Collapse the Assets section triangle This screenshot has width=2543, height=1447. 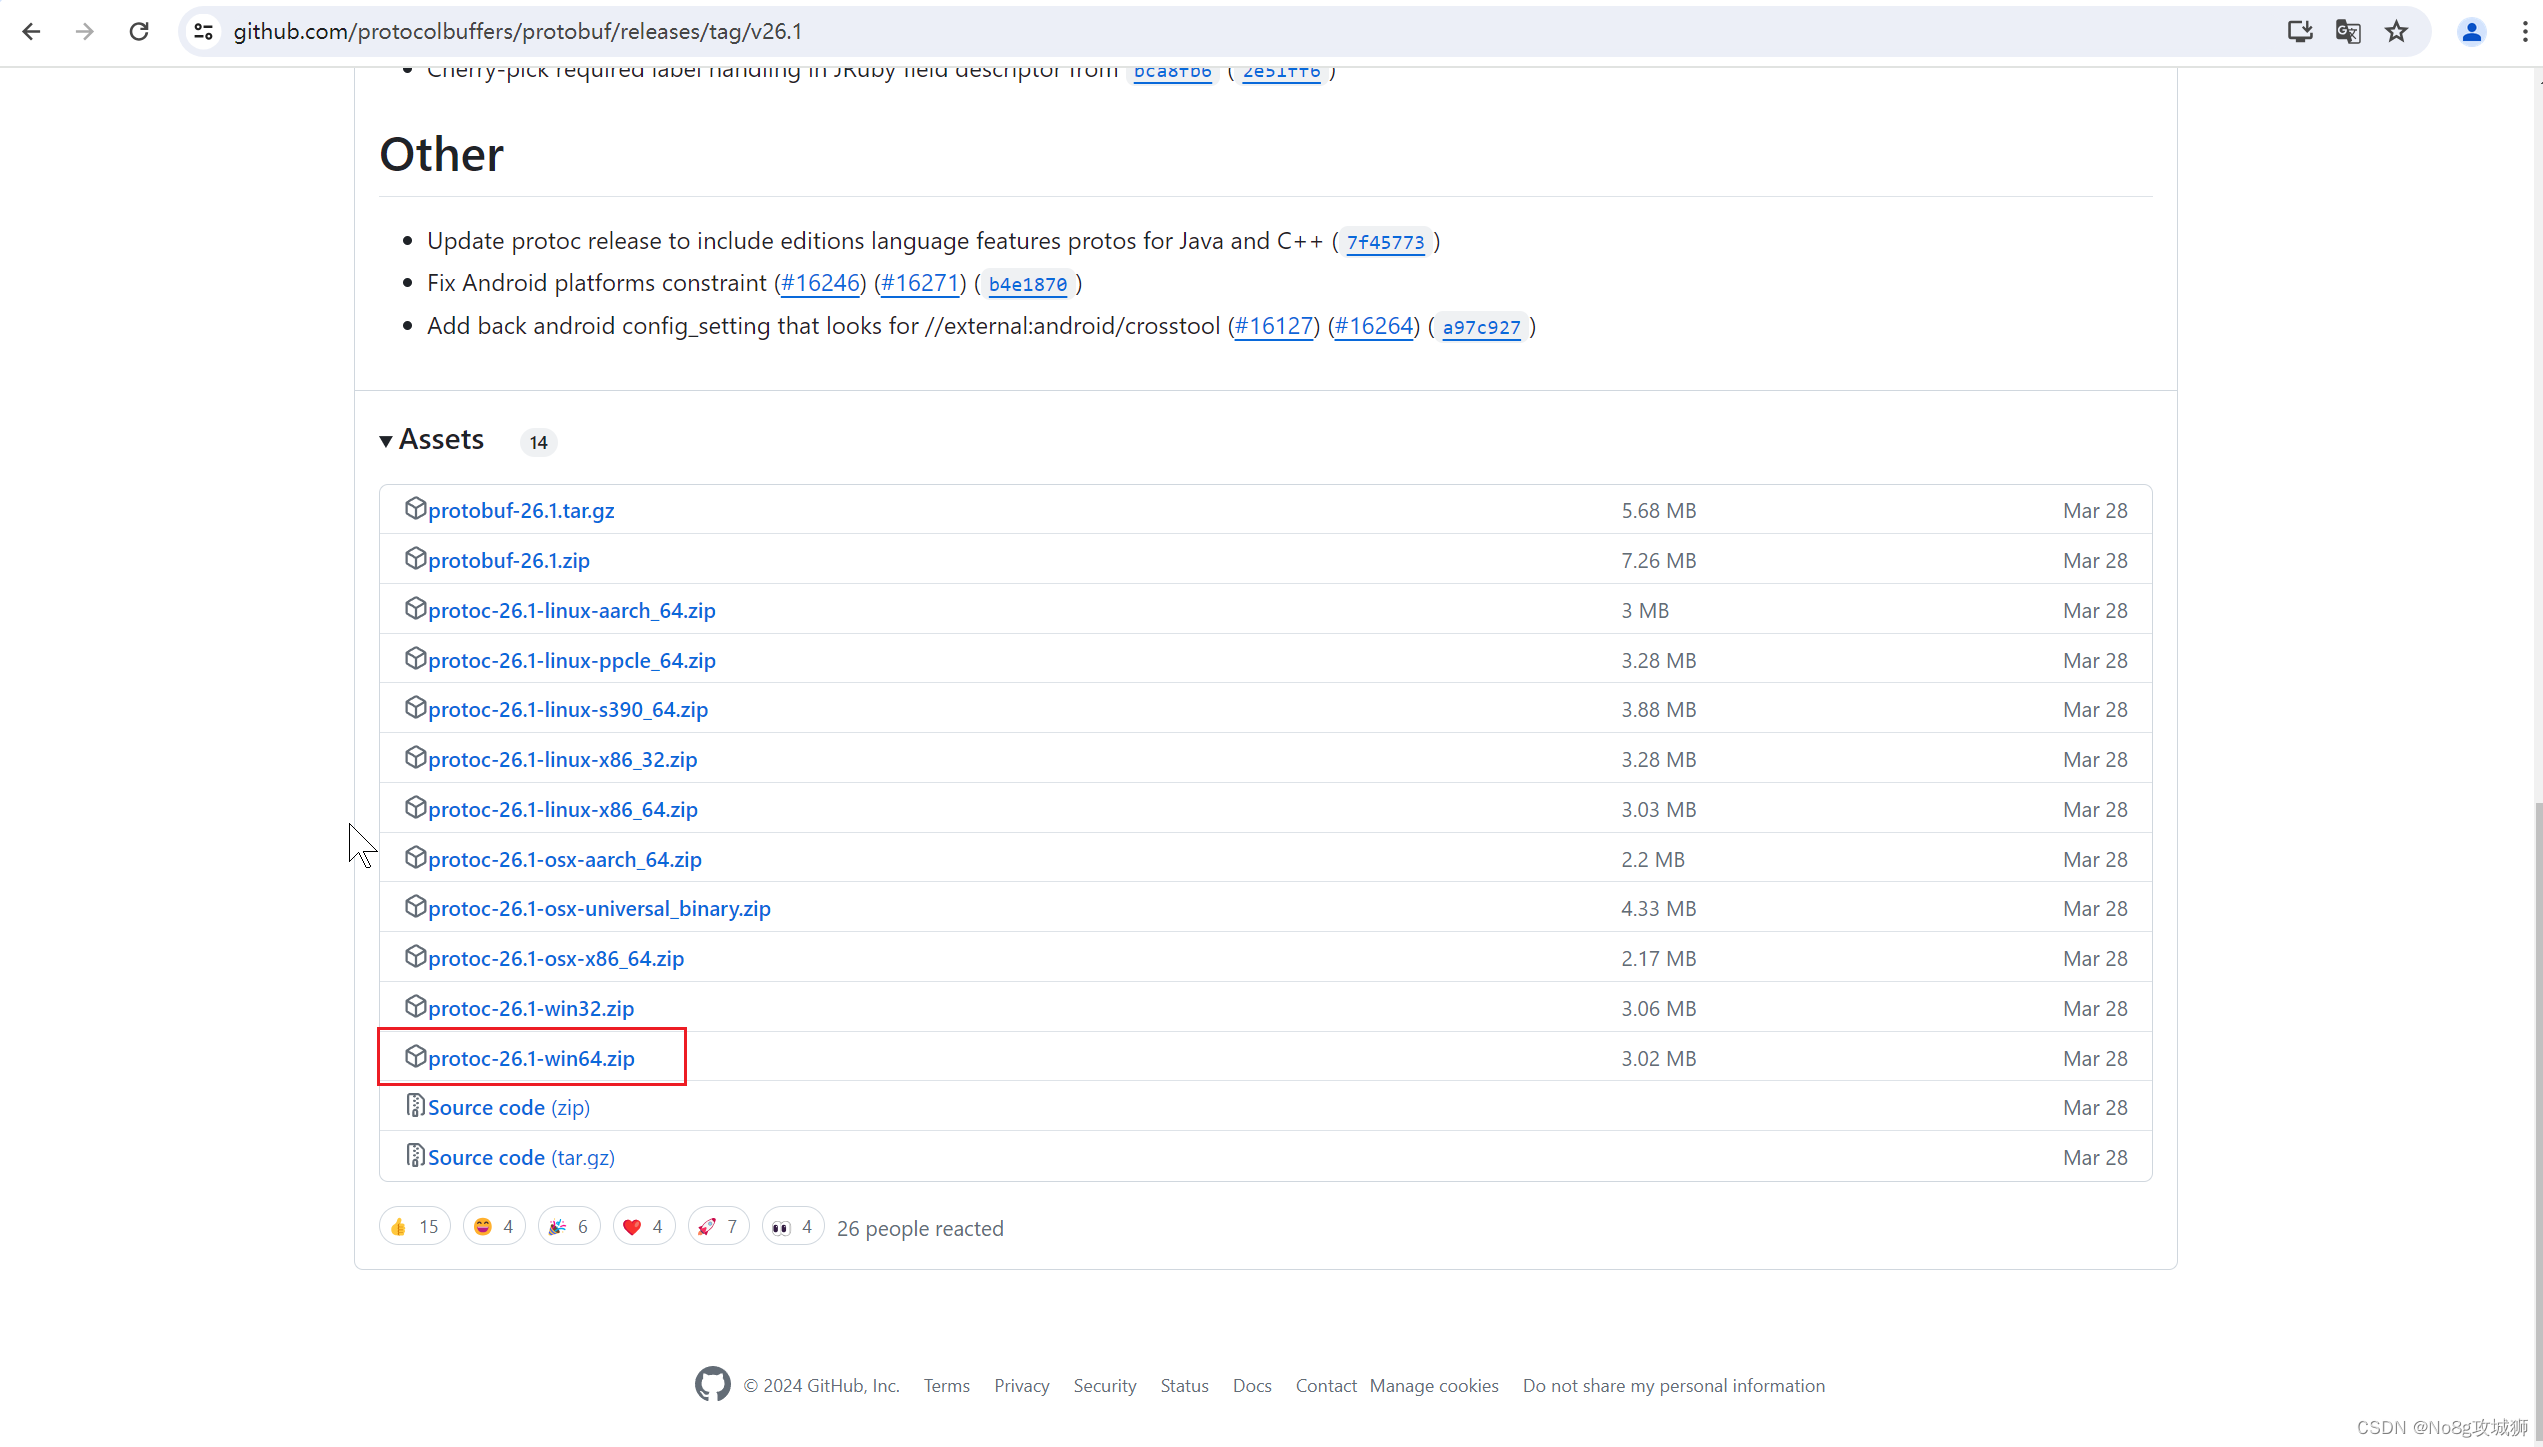point(386,441)
